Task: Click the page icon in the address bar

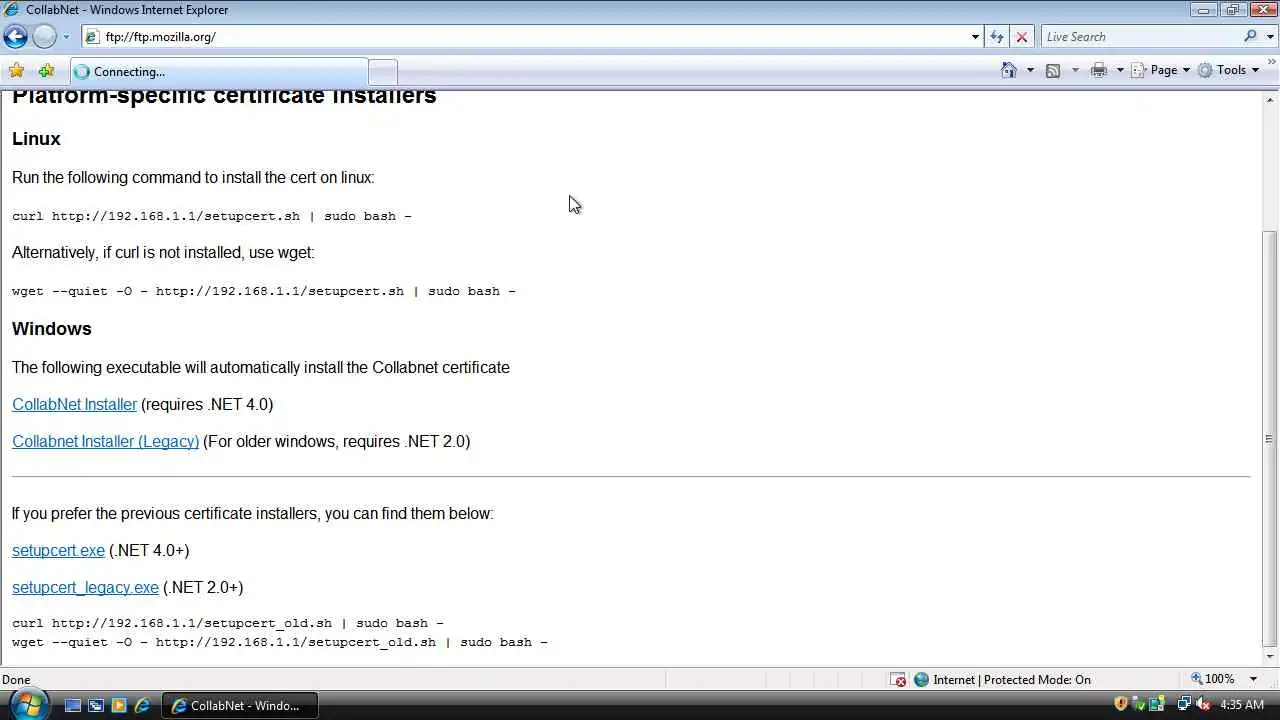Action: [92, 37]
